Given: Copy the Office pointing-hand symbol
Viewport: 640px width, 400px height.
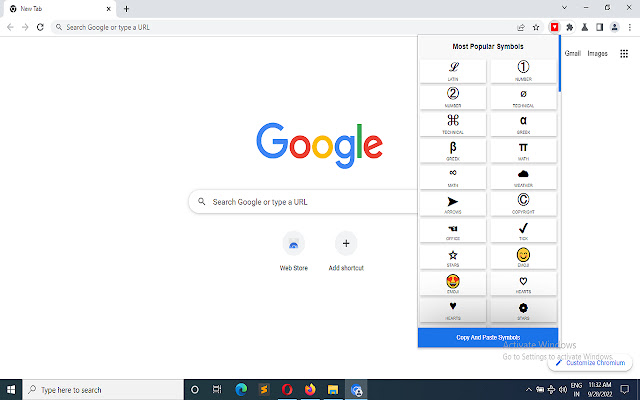Looking at the screenshot, I should pyautogui.click(x=453, y=230).
